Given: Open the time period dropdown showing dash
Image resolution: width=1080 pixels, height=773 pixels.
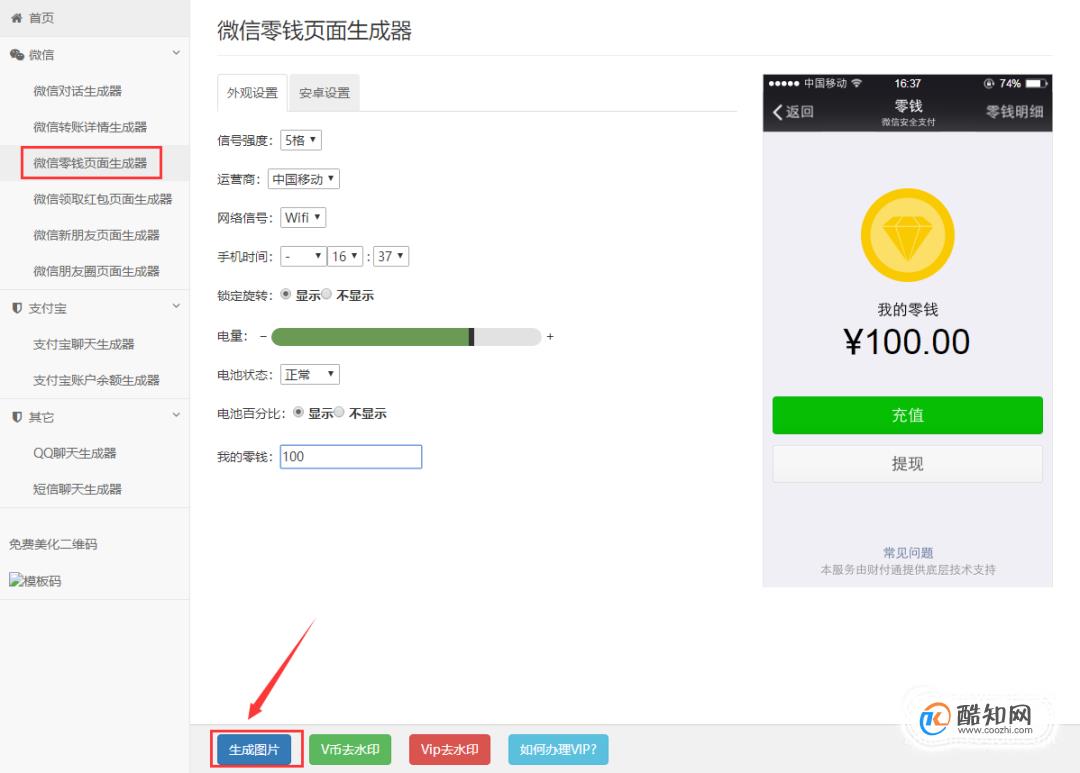Looking at the screenshot, I should pos(303,256).
